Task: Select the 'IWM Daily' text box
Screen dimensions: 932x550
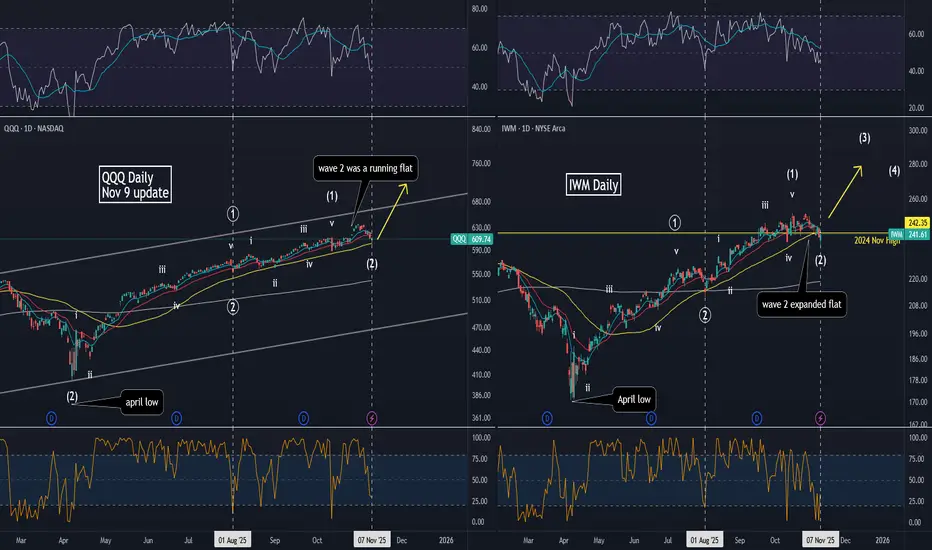Action: pos(593,185)
